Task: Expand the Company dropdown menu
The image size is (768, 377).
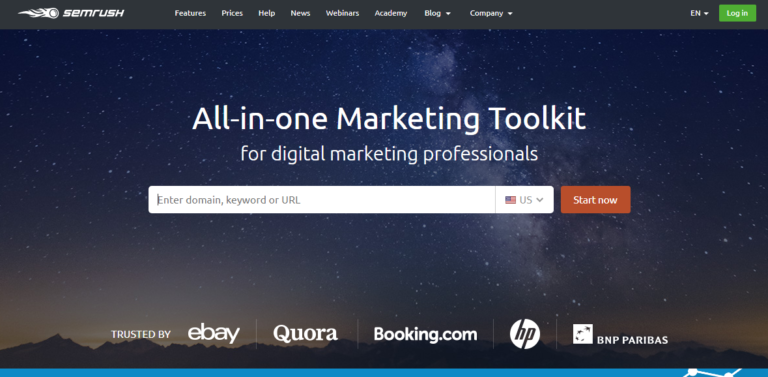Action: pyautogui.click(x=491, y=13)
